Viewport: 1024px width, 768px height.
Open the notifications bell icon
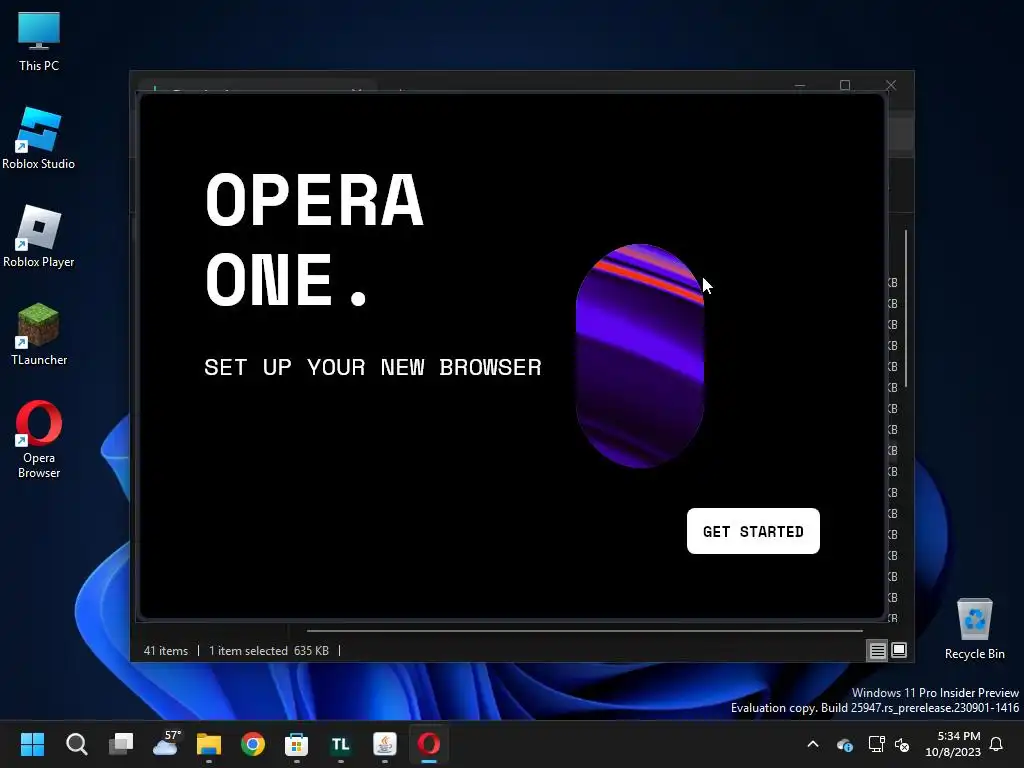996,744
